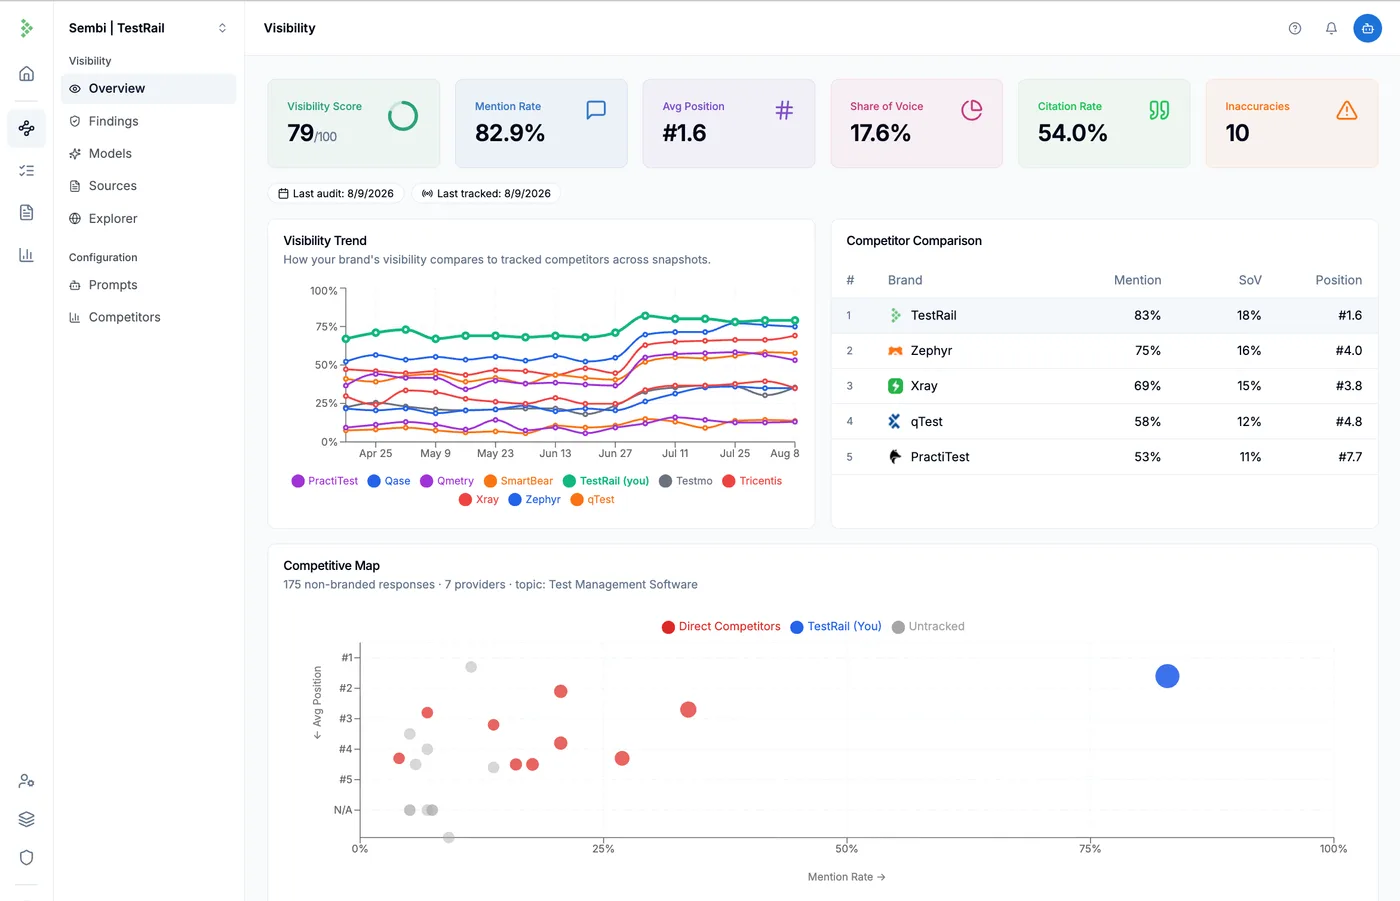Click the Visibility page title

[289, 28]
